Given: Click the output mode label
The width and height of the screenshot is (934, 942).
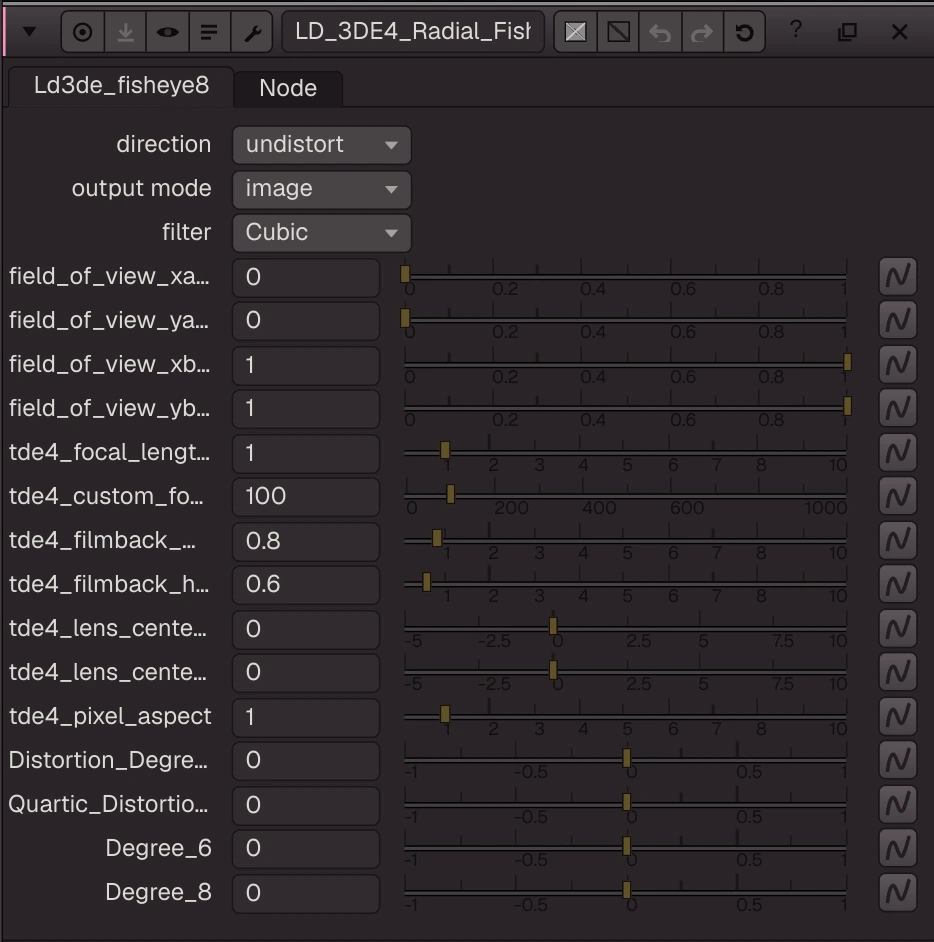Looking at the screenshot, I should (141, 189).
